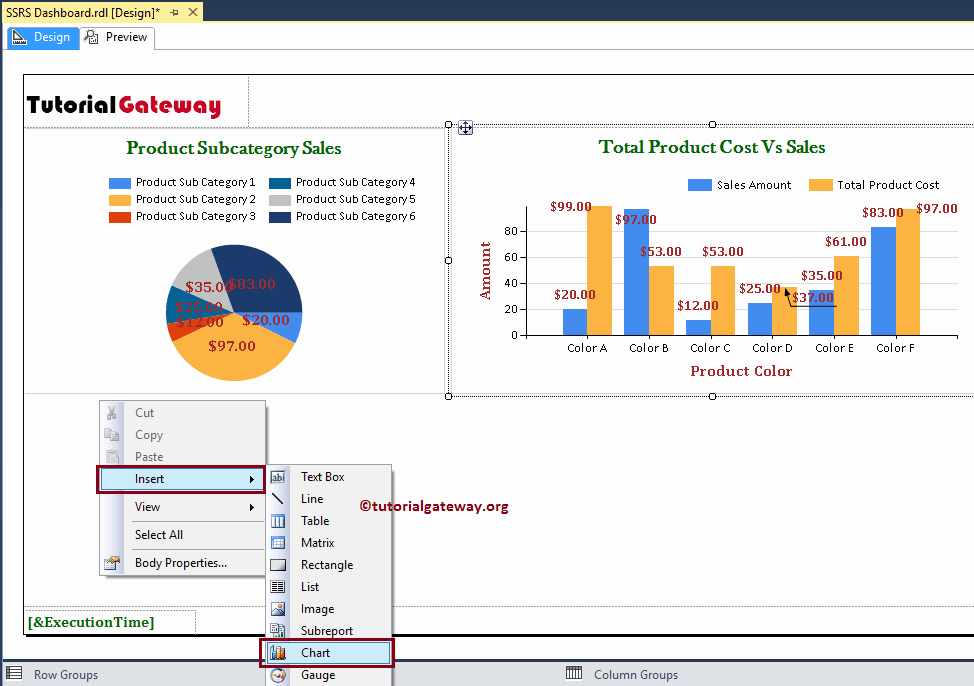This screenshot has height=686, width=974.
Task: Select the Table icon to insert a table
Action: (x=278, y=521)
